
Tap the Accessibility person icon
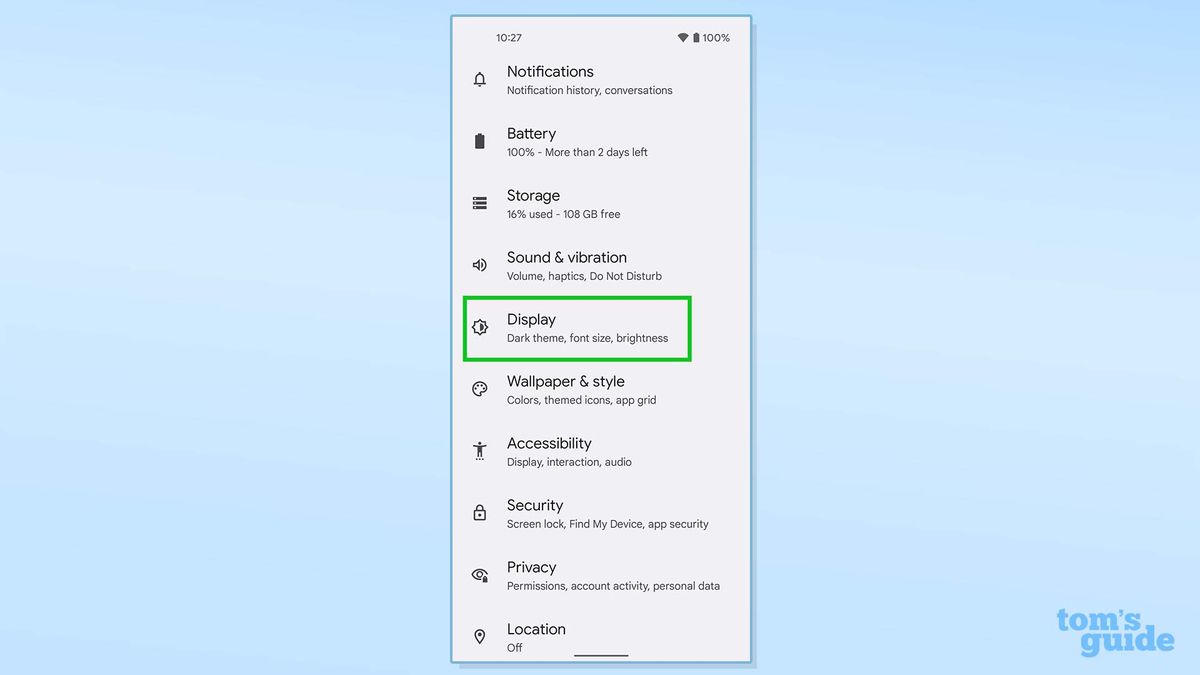479,451
